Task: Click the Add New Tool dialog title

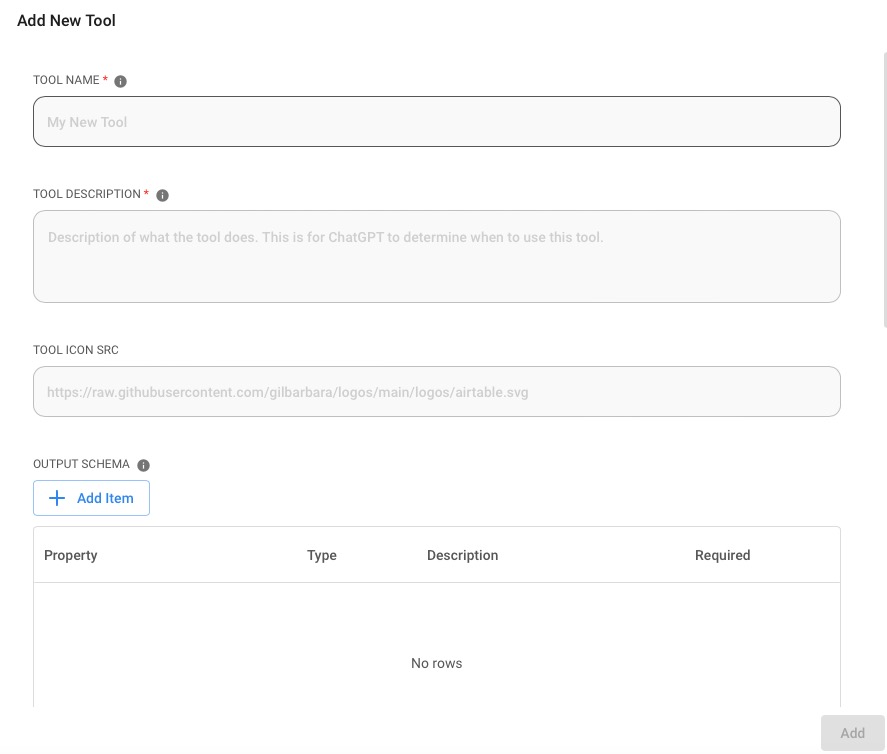Action: tap(66, 20)
